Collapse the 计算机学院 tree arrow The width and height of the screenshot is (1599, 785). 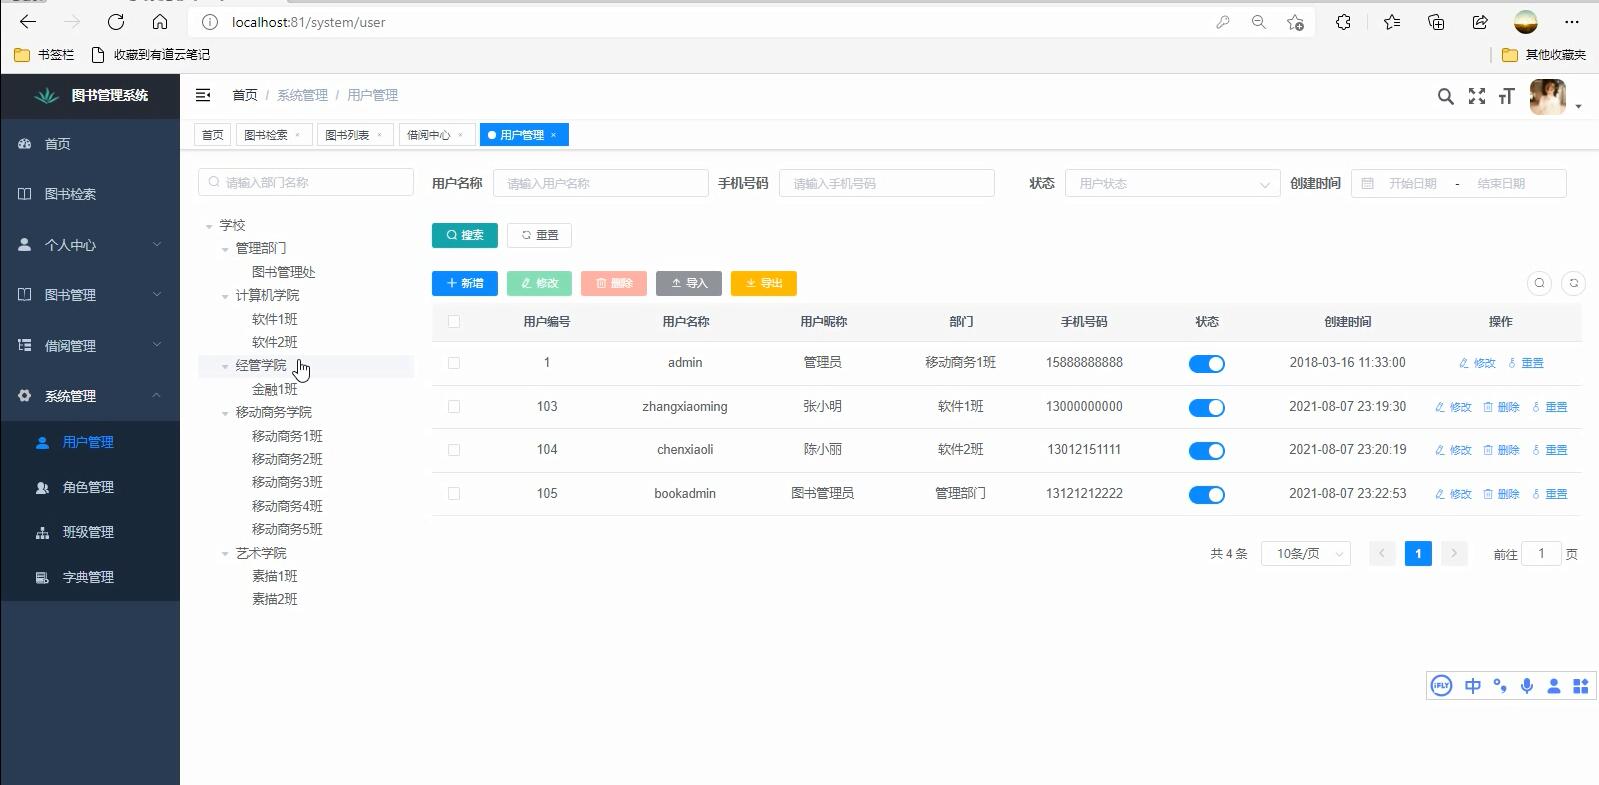(225, 296)
